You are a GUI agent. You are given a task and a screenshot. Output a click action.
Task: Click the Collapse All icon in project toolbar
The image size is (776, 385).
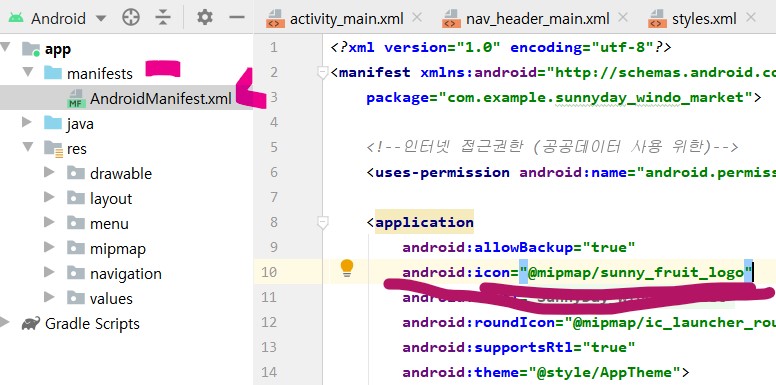(x=162, y=18)
